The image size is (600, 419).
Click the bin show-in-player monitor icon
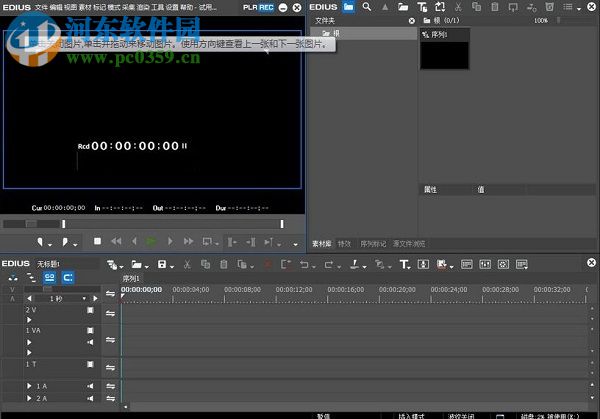pyautogui.click(x=513, y=7)
